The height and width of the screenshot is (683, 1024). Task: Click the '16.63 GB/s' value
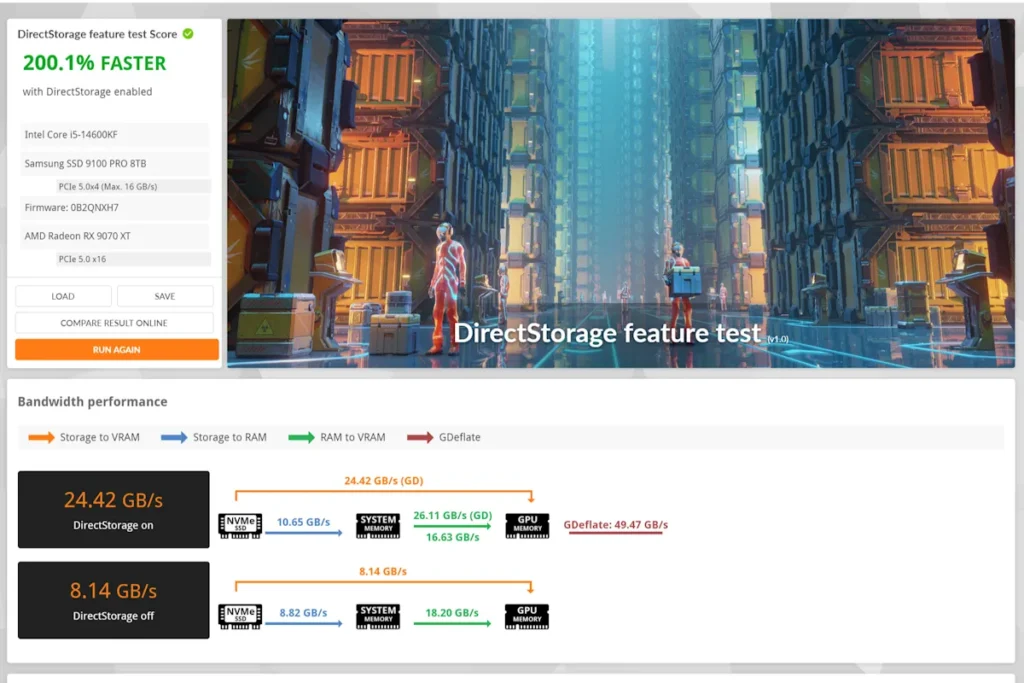[453, 537]
